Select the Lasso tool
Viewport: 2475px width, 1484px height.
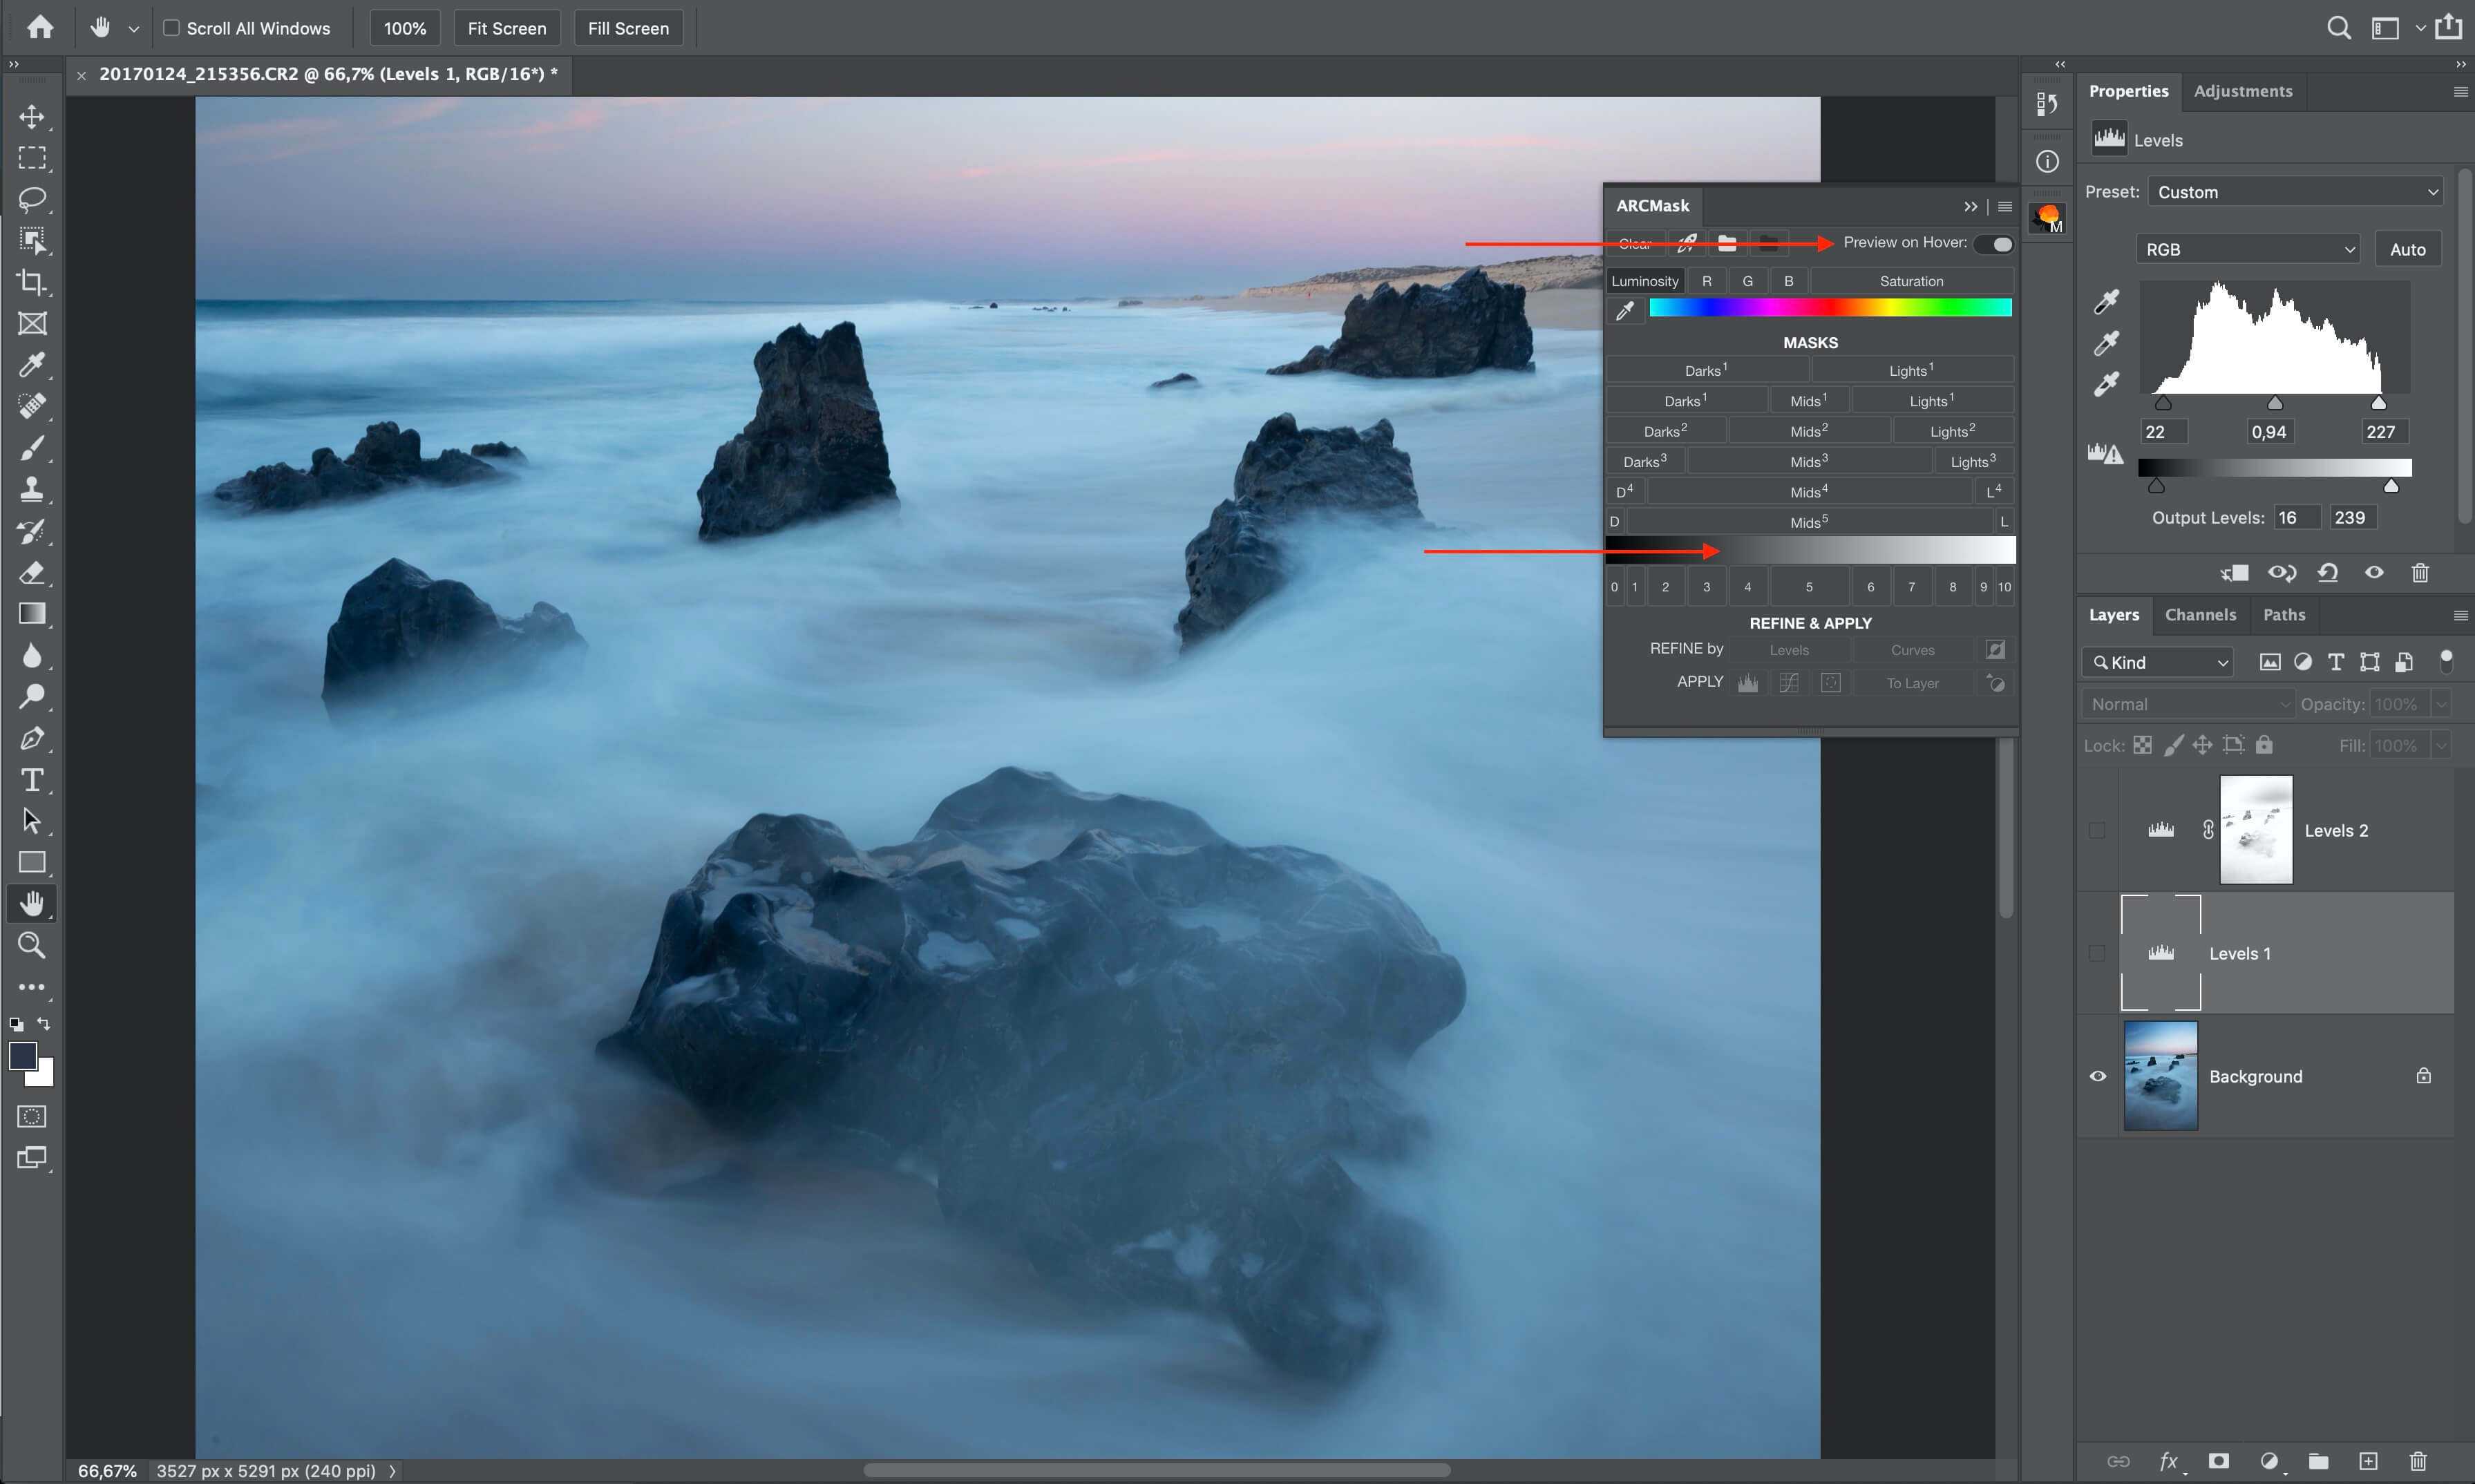point(32,199)
